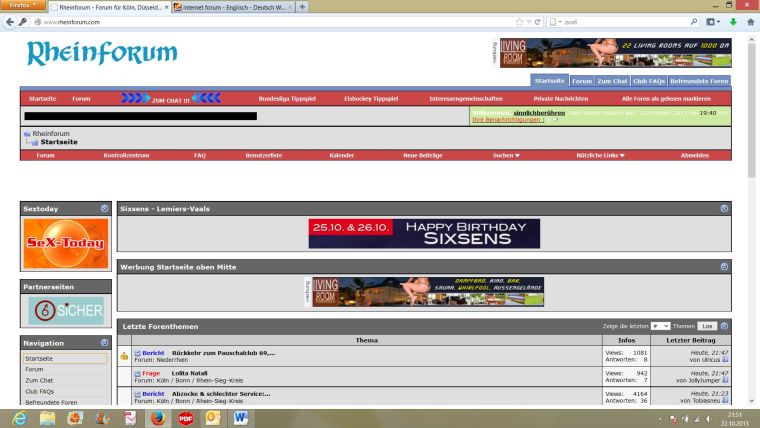Viewport: 760px width, 428px height.
Task: Open Eishockey Tippspiel link
Action: coord(371,99)
